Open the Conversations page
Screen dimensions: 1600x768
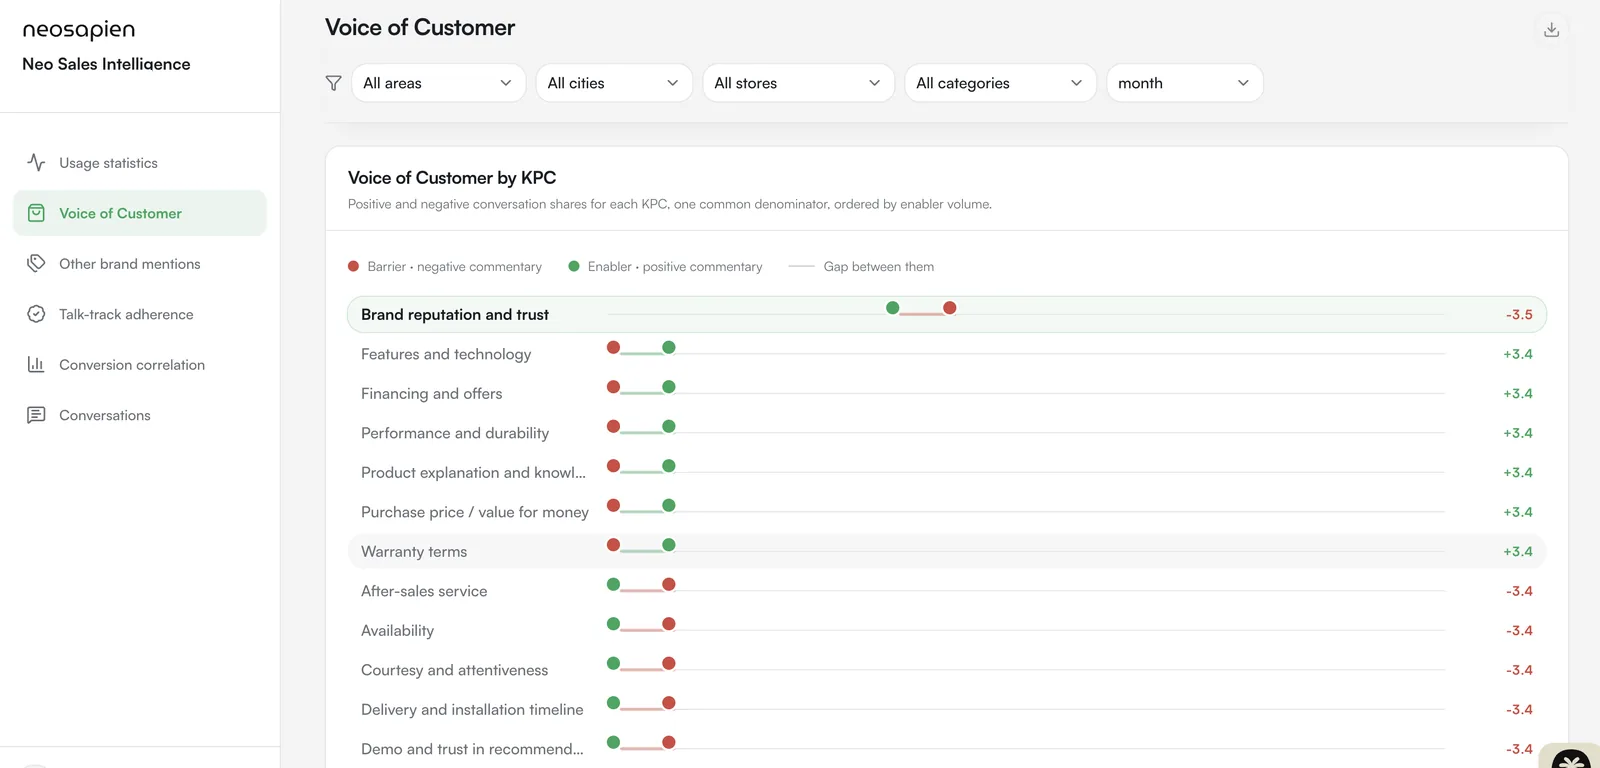(140, 415)
